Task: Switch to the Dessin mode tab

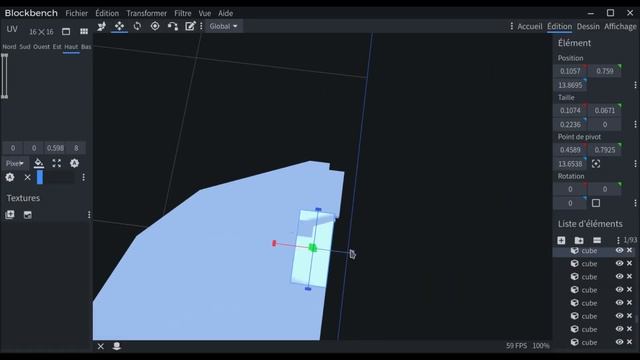Action: tap(588, 26)
